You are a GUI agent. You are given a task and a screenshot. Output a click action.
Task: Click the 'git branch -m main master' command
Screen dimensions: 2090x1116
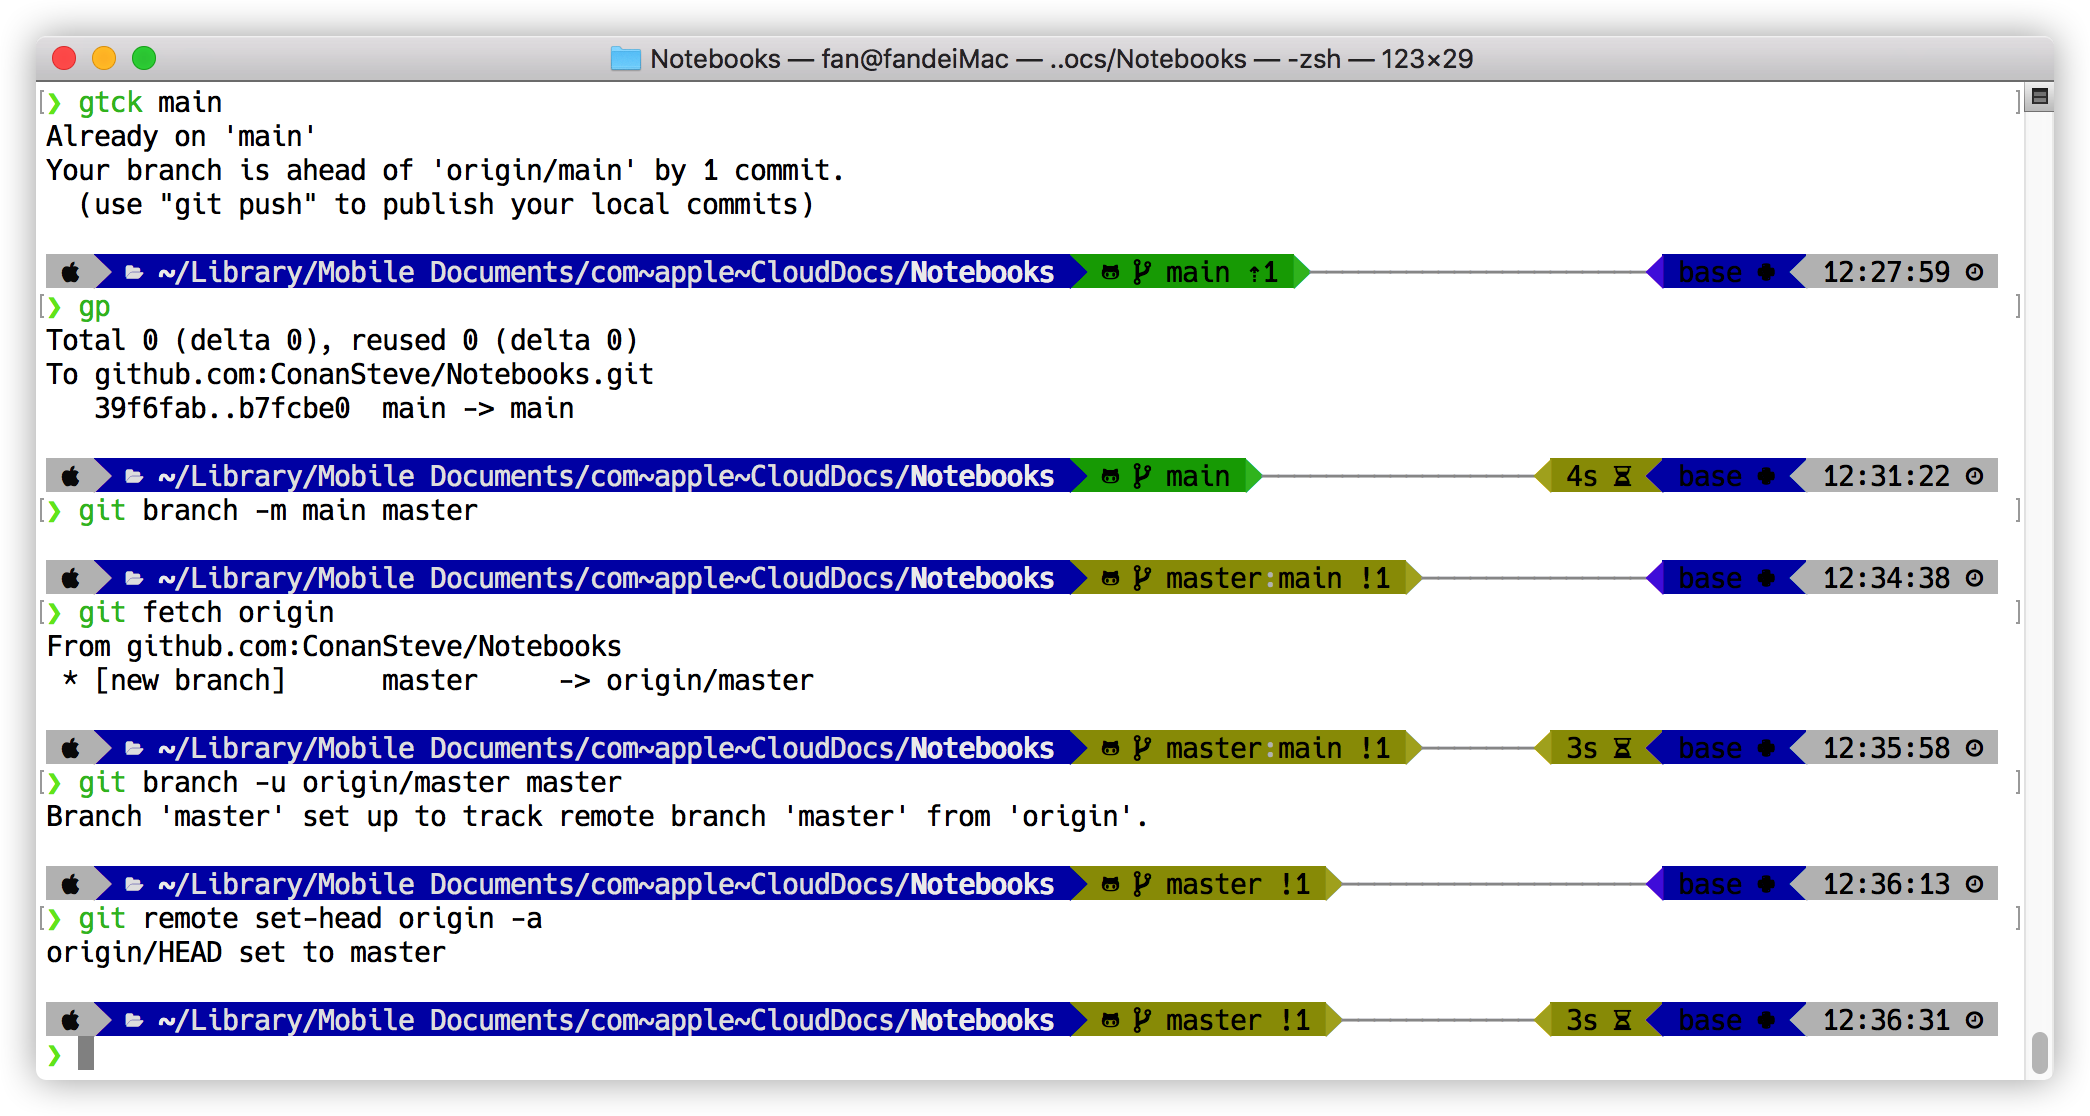click(x=278, y=510)
